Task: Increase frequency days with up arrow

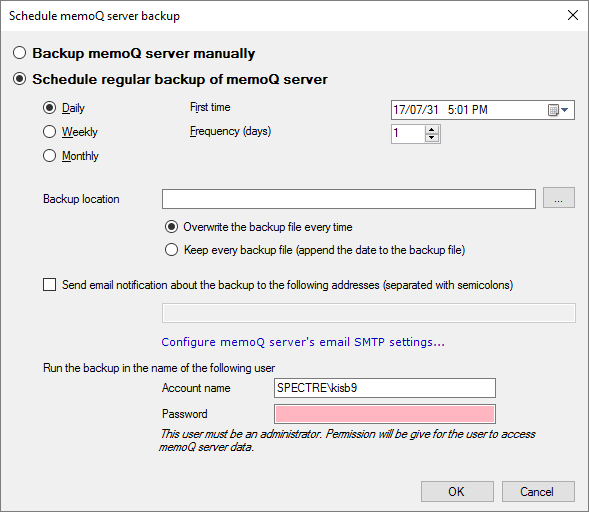Action: click(x=432, y=130)
